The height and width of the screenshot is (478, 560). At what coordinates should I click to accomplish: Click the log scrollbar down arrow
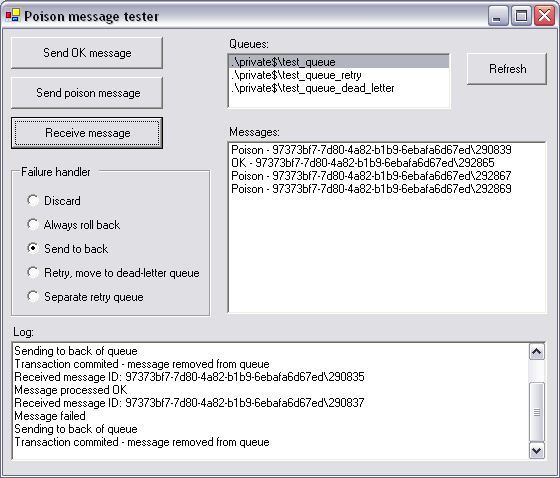coord(536,450)
